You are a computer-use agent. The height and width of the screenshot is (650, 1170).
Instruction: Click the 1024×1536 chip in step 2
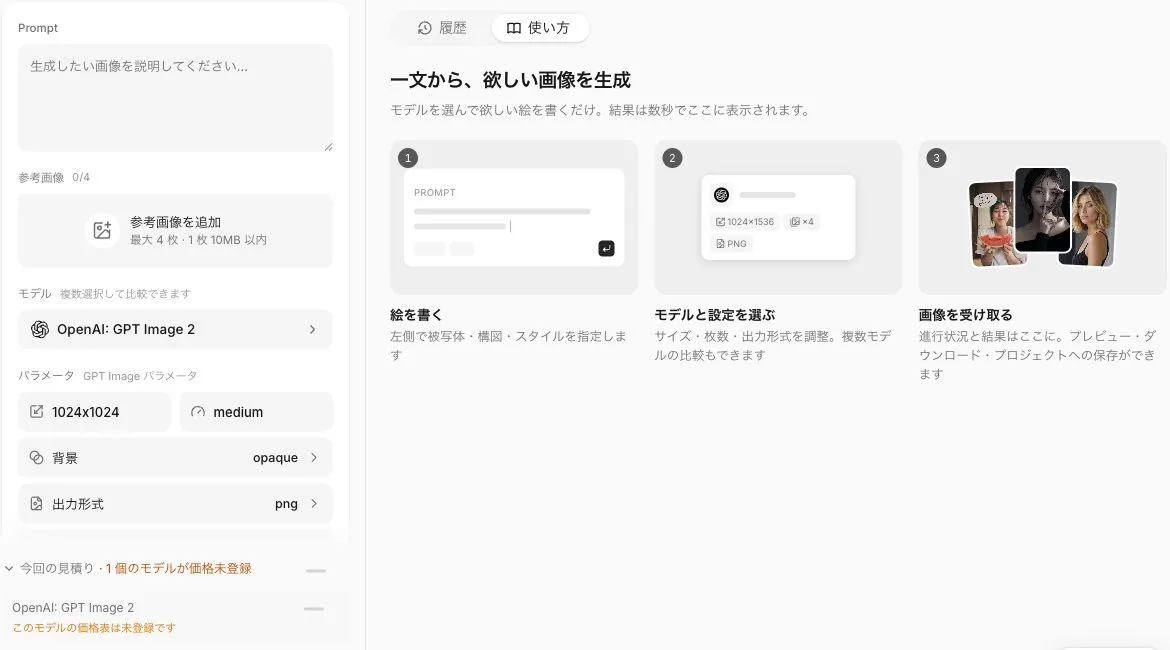pos(745,222)
